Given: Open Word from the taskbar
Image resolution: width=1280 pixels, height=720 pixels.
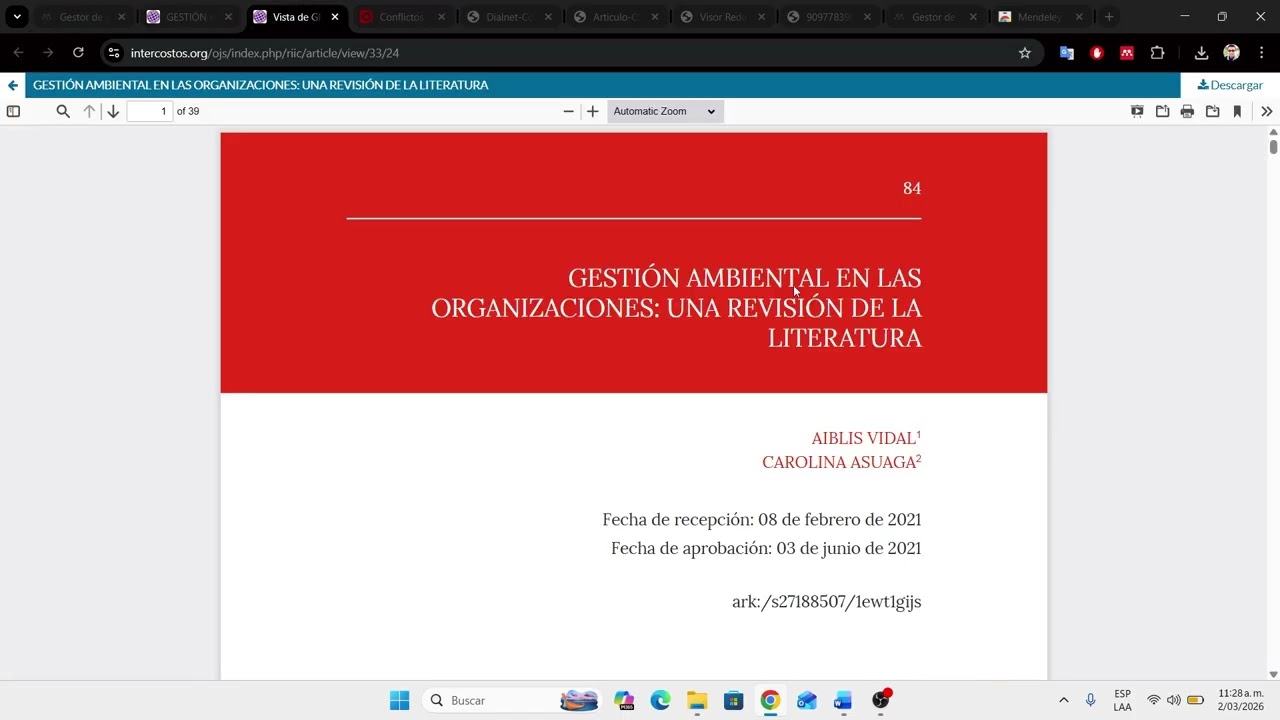Looking at the screenshot, I should [842, 700].
